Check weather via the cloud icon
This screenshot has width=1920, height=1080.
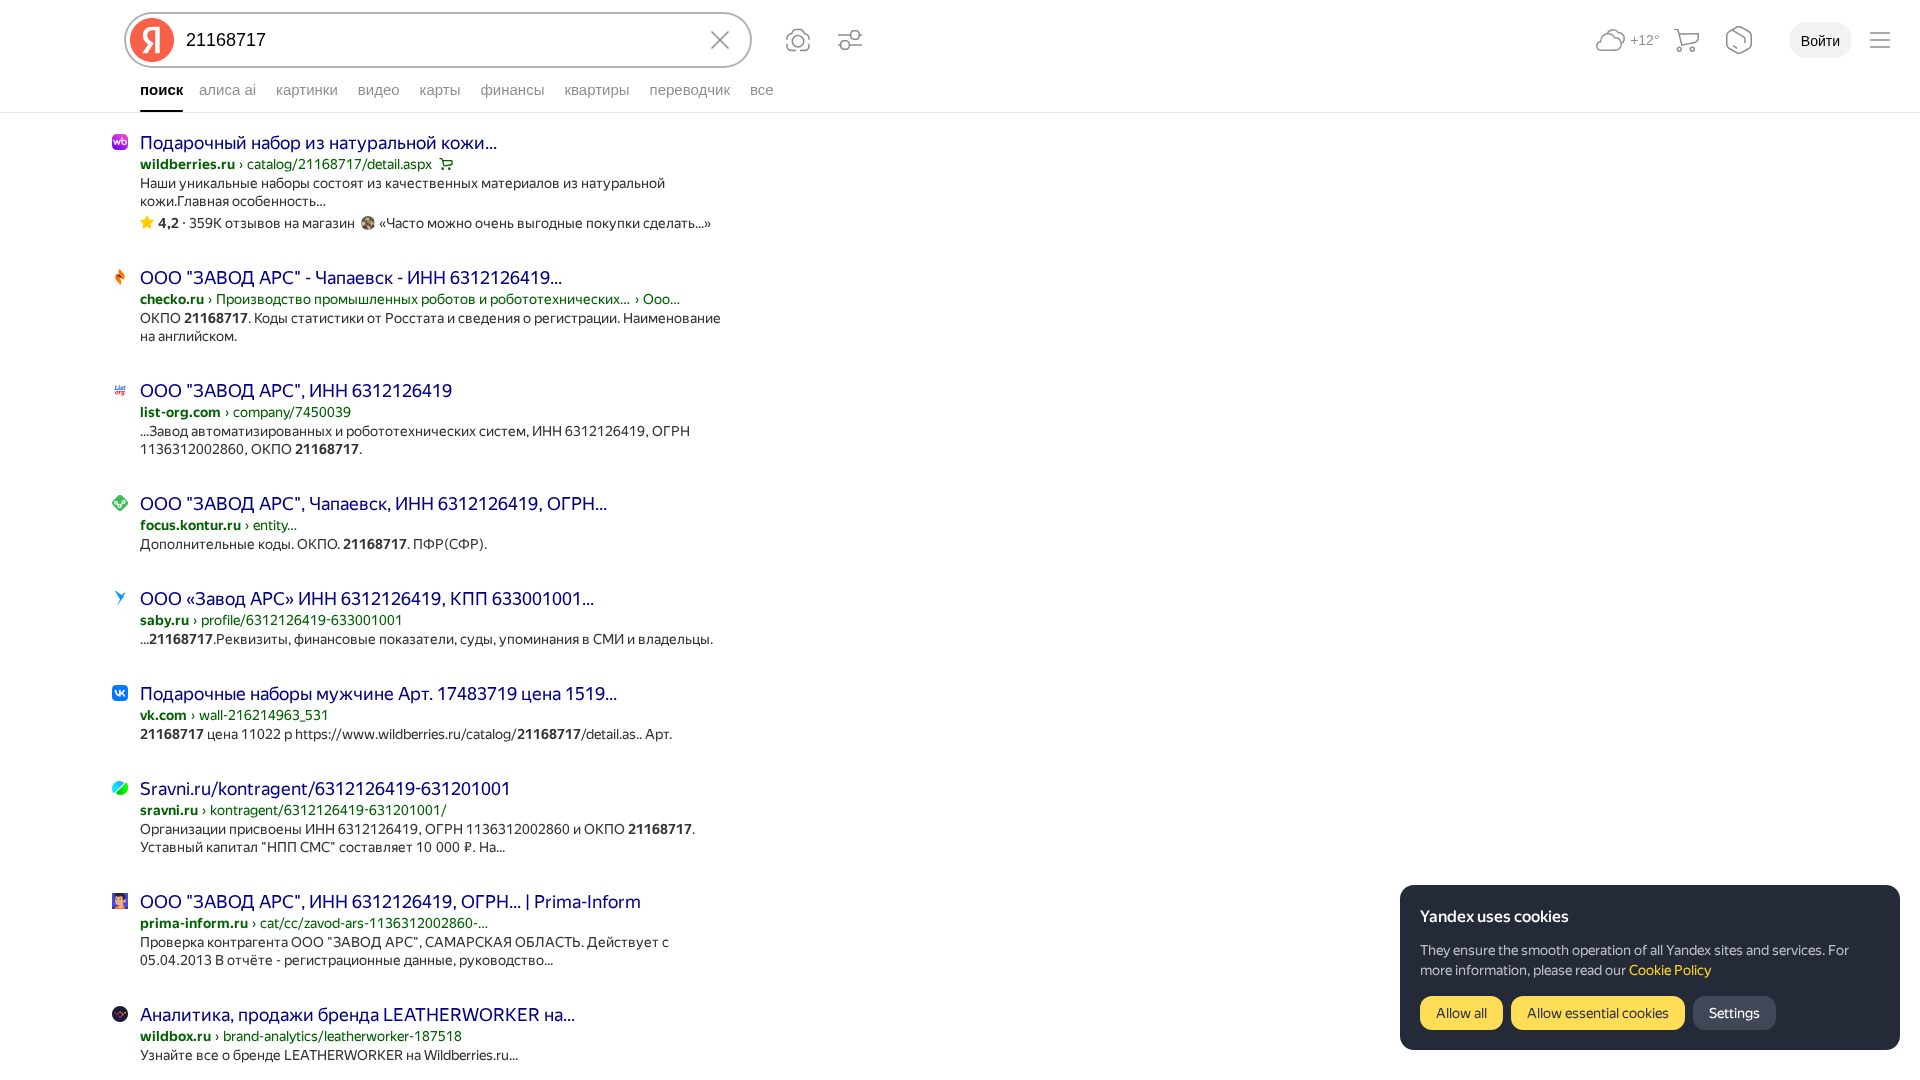[1625, 40]
